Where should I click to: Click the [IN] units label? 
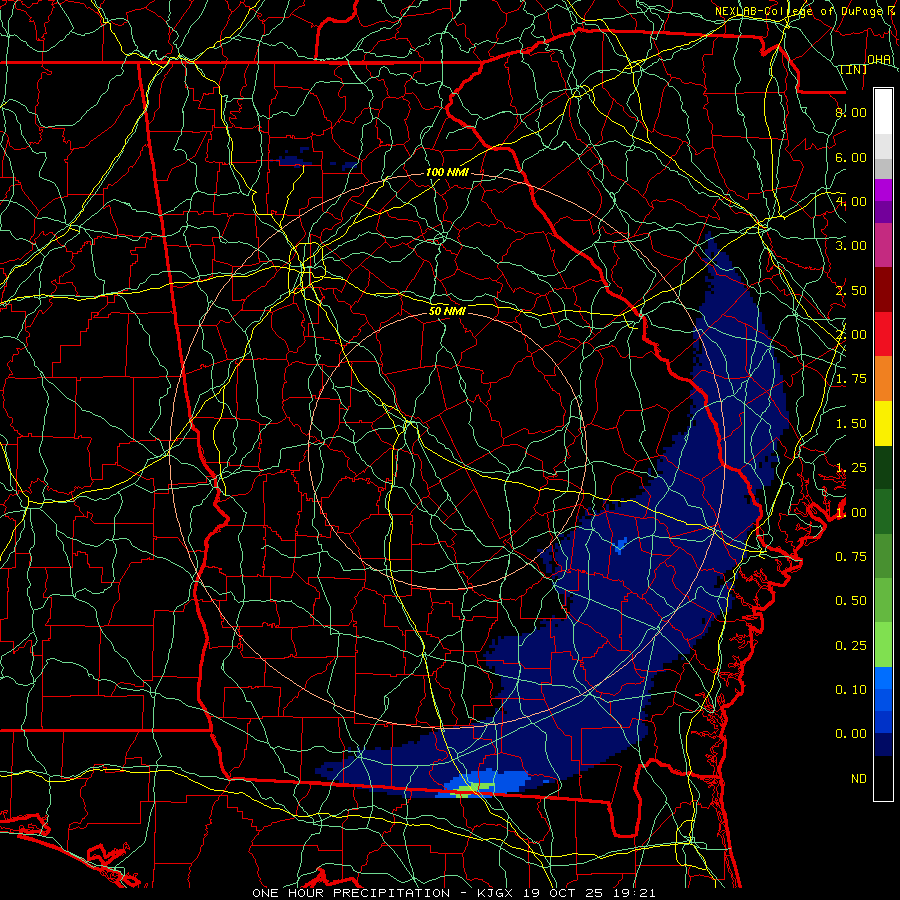click(854, 69)
